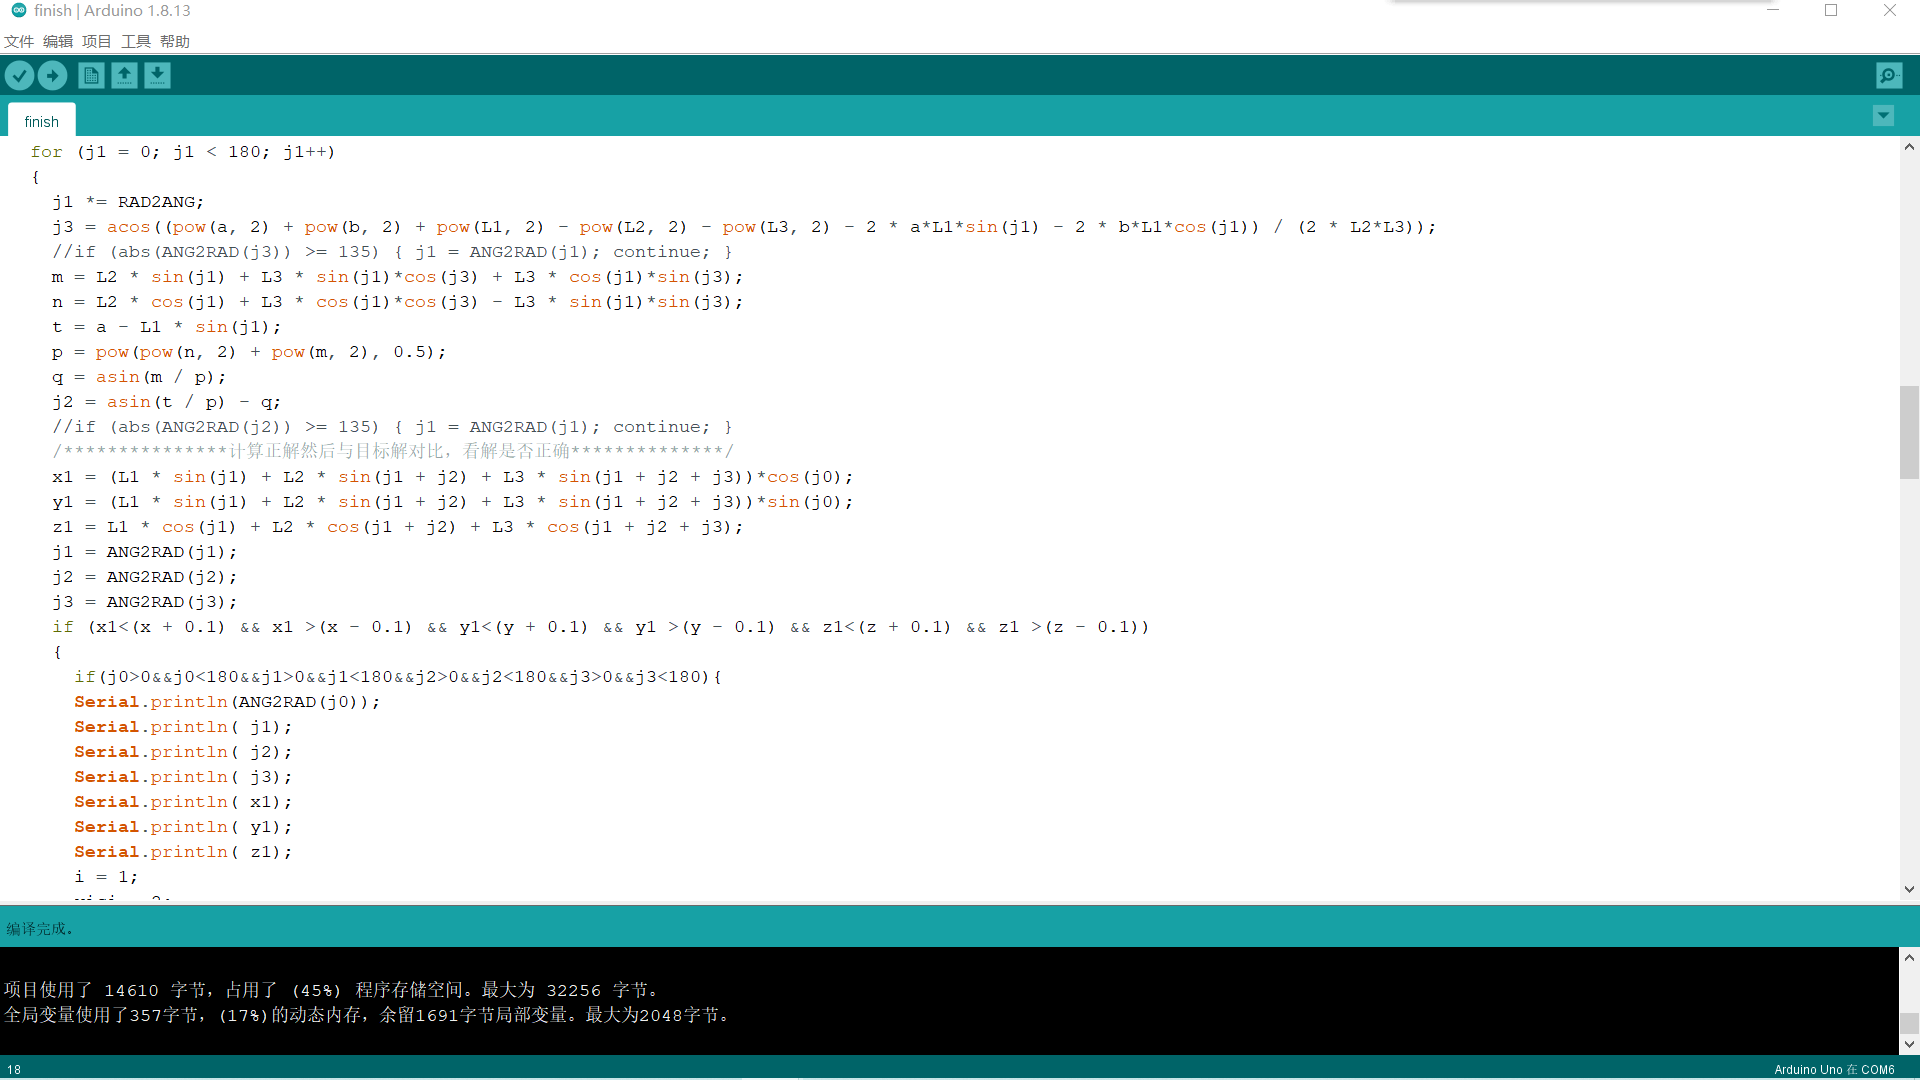The height and width of the screenshot is (1080, 1920).
Task: Click the line number 18 indicator
Action: pyautogui.click(x=13, y=1069)
